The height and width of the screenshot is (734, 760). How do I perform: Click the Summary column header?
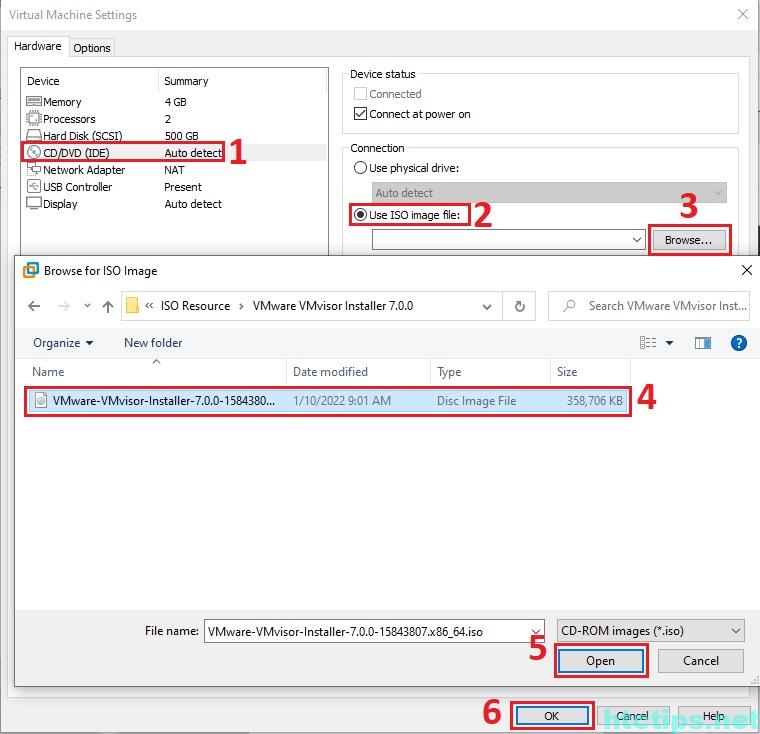coord(243,81)
